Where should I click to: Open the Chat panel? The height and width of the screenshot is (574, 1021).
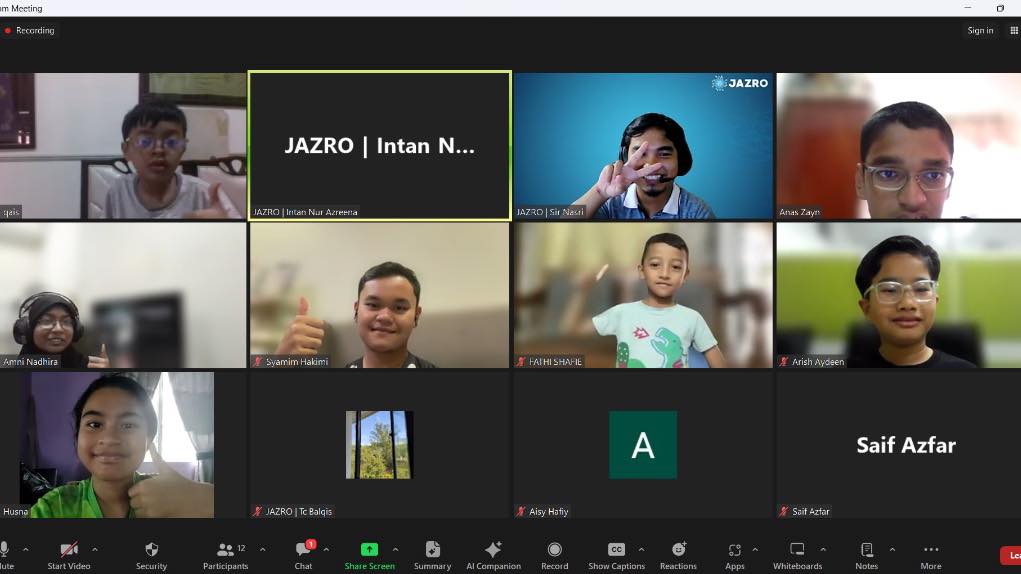pos(304,555)
